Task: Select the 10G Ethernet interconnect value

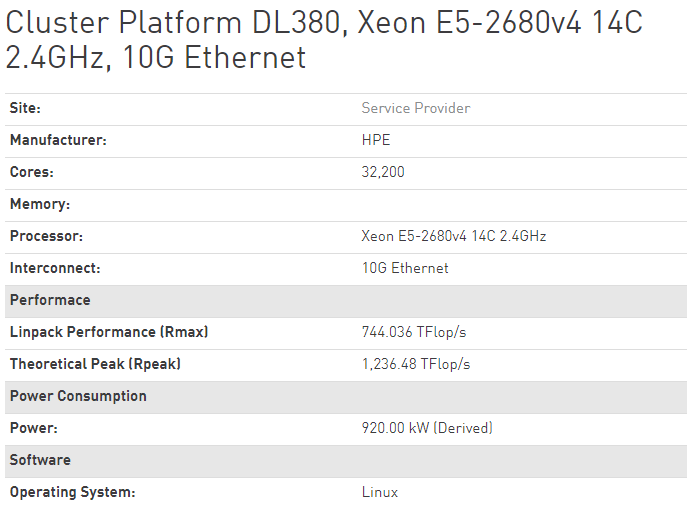Action: (x=405, y=268)
